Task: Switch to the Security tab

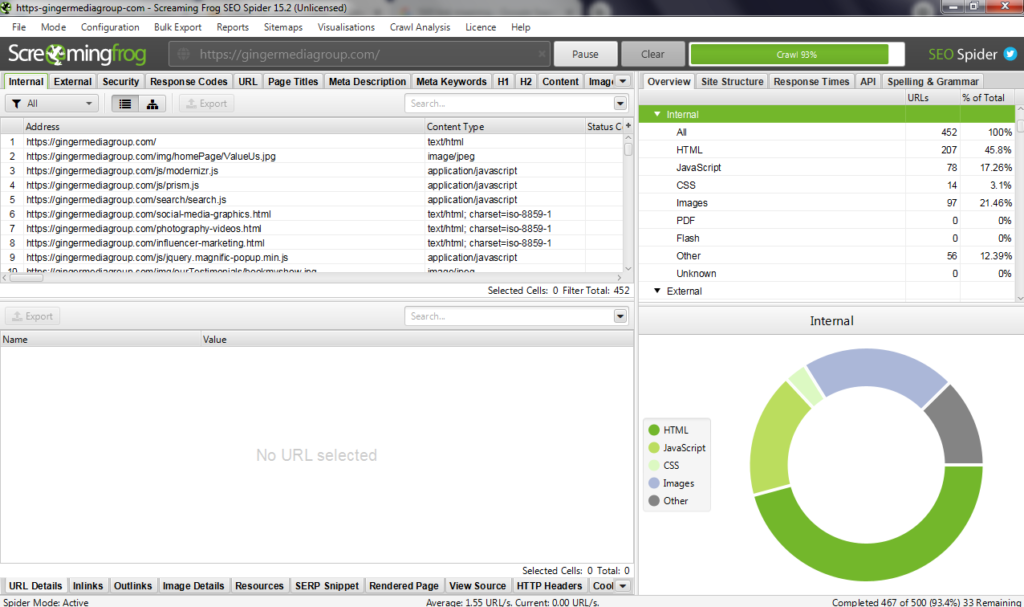Action: coord(121,82)
